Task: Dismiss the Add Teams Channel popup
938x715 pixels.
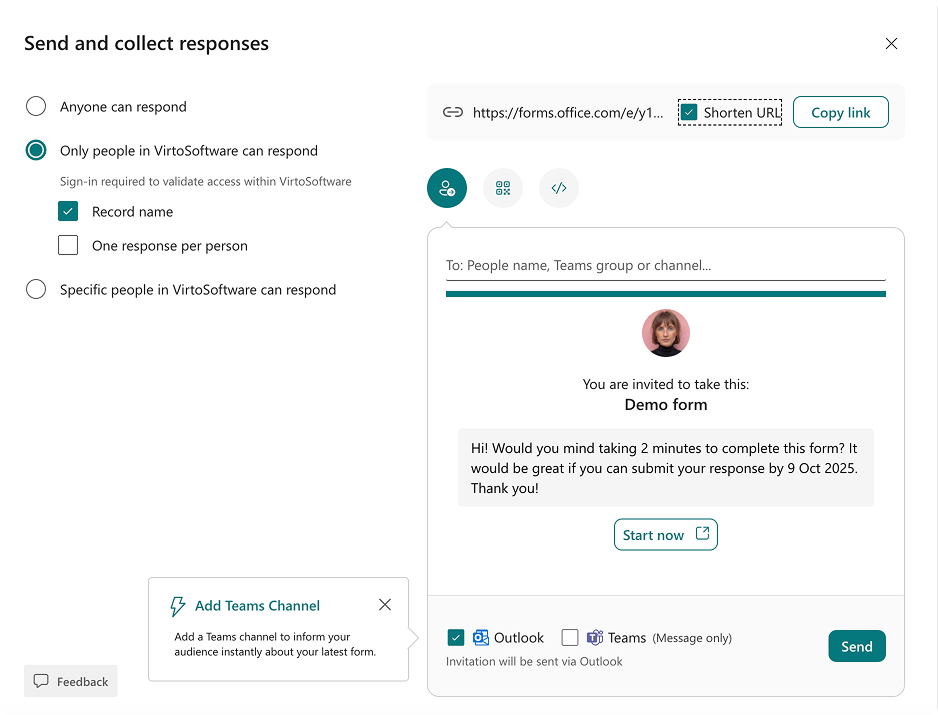Action: click(385, 604)
